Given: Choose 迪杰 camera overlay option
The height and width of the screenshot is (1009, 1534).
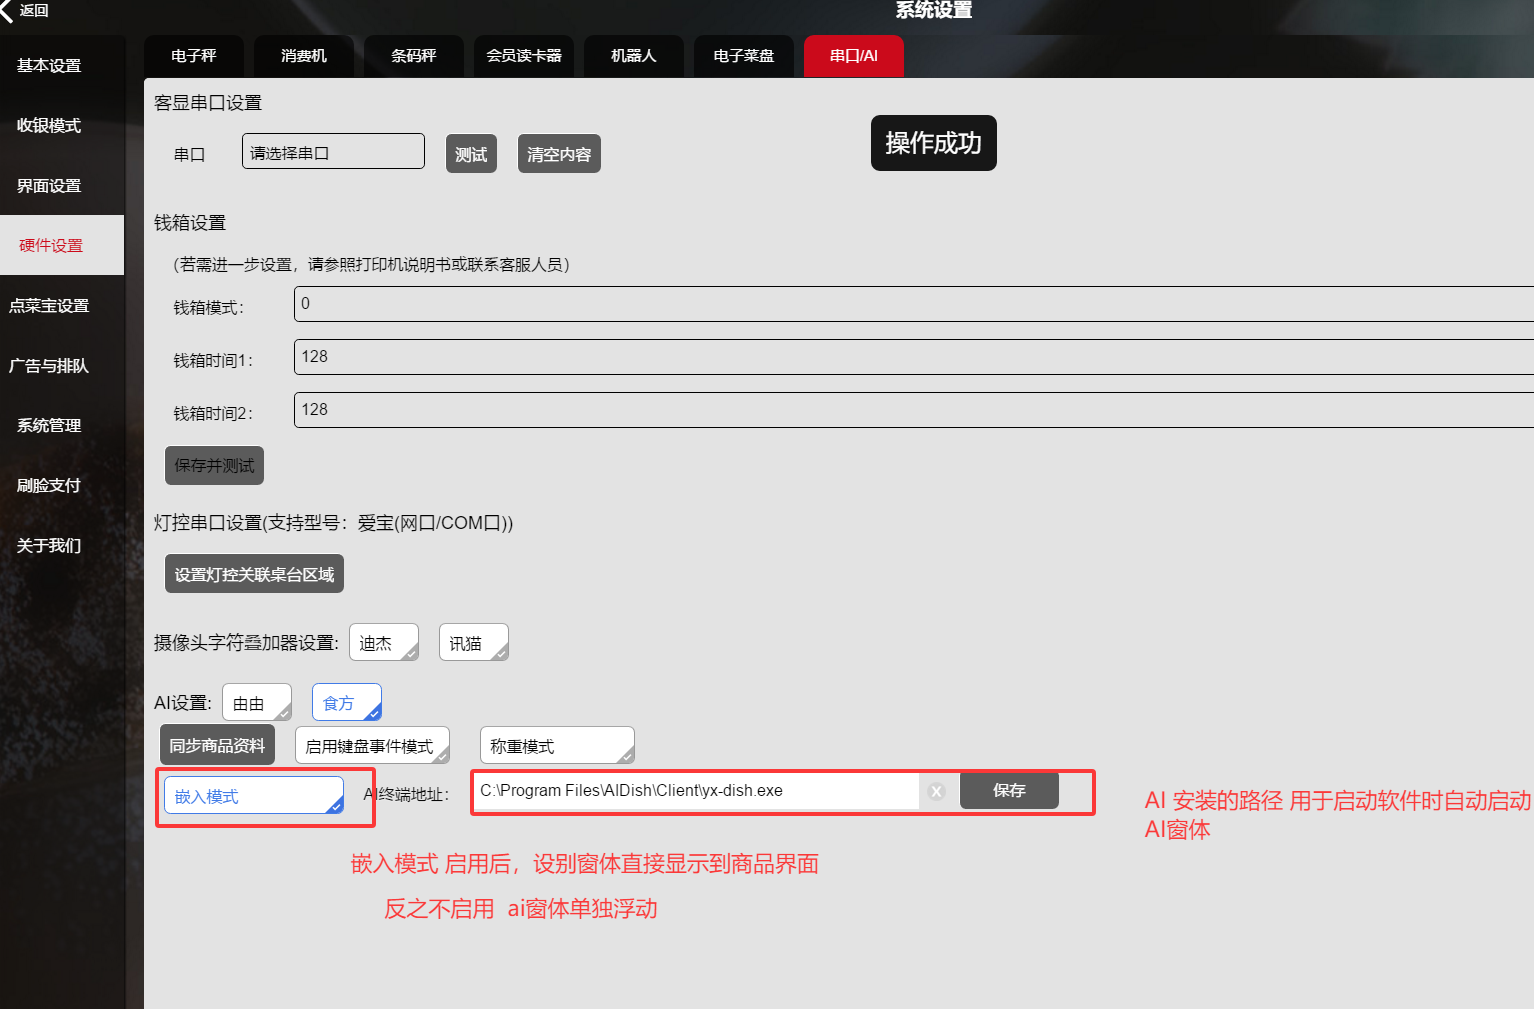Looking at the screenshot, I should click(x=383, y=643).
